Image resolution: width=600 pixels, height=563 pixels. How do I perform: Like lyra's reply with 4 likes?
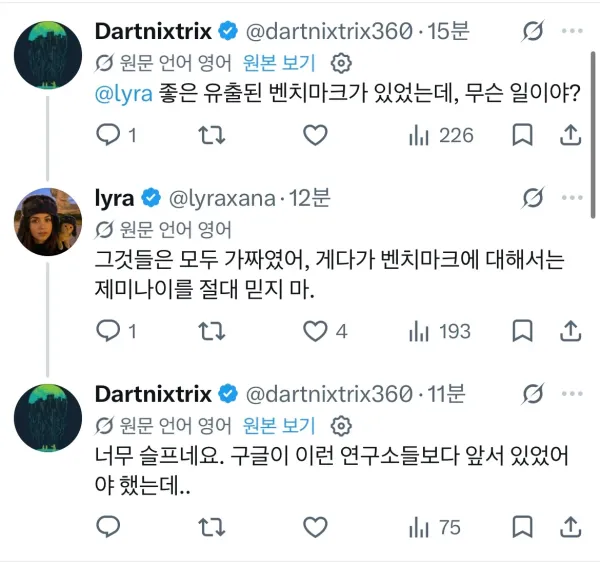click(315, 331)
